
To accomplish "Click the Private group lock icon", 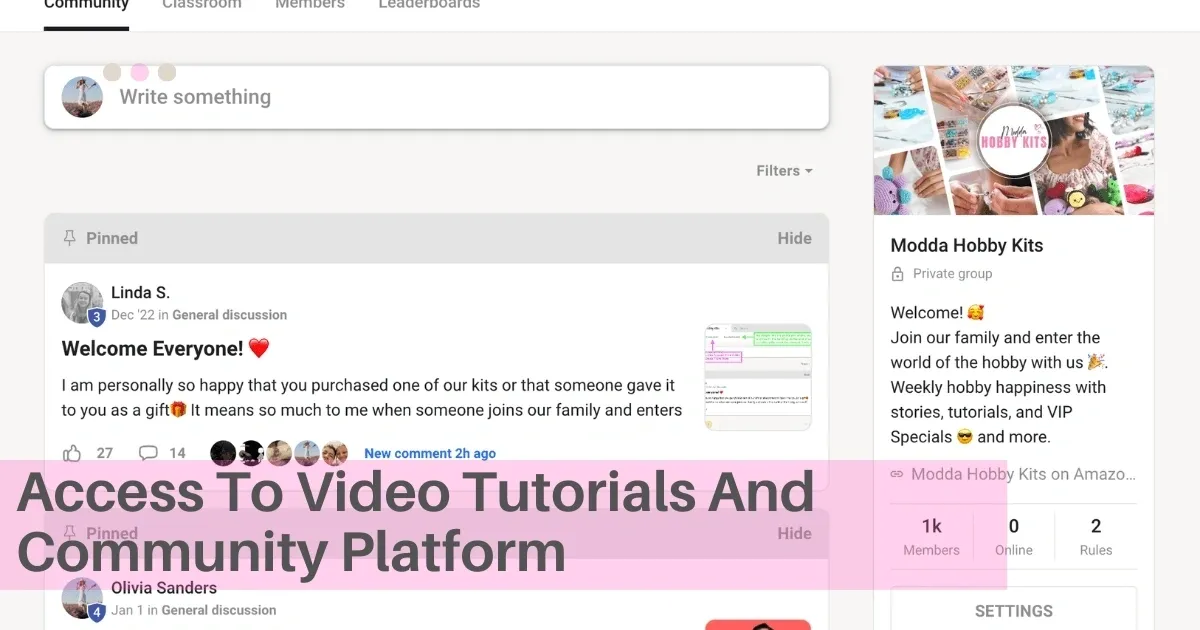I will (x=897, y=274).
